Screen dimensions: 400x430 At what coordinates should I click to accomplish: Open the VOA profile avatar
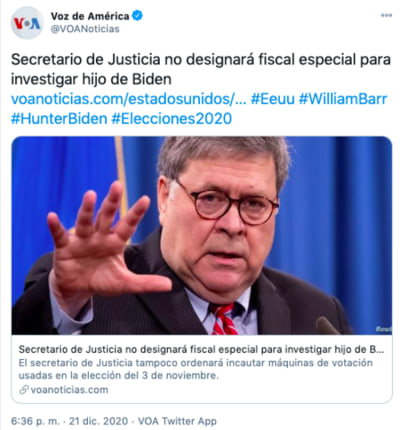(27, 23)
